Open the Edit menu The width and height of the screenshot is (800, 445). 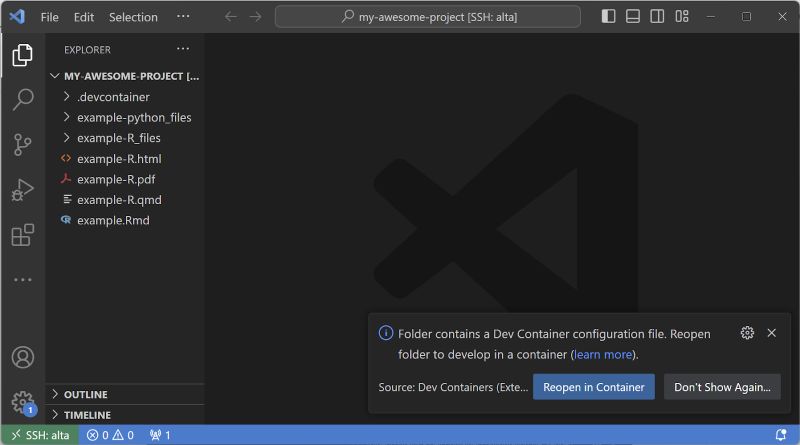84,17
